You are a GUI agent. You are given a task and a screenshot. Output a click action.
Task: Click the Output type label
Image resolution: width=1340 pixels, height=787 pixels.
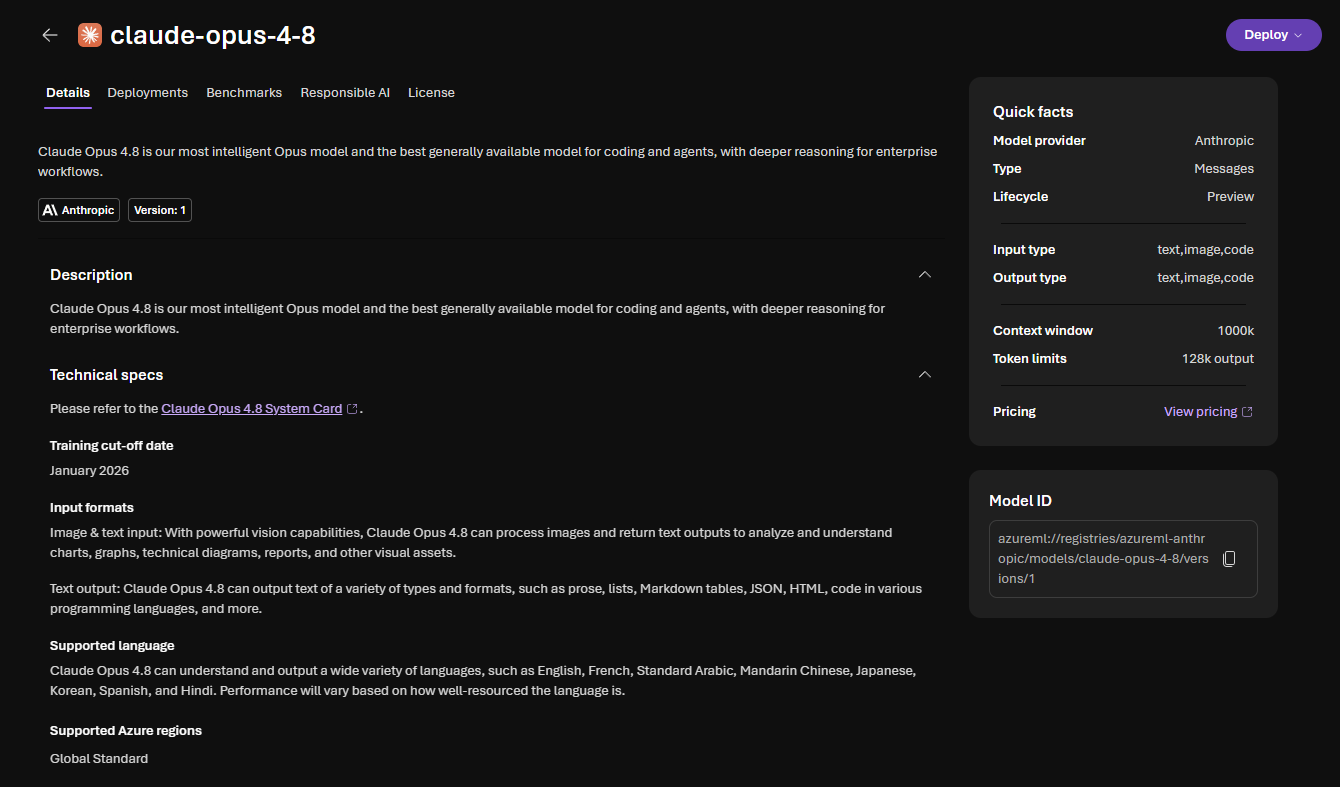coord(1030,278)
